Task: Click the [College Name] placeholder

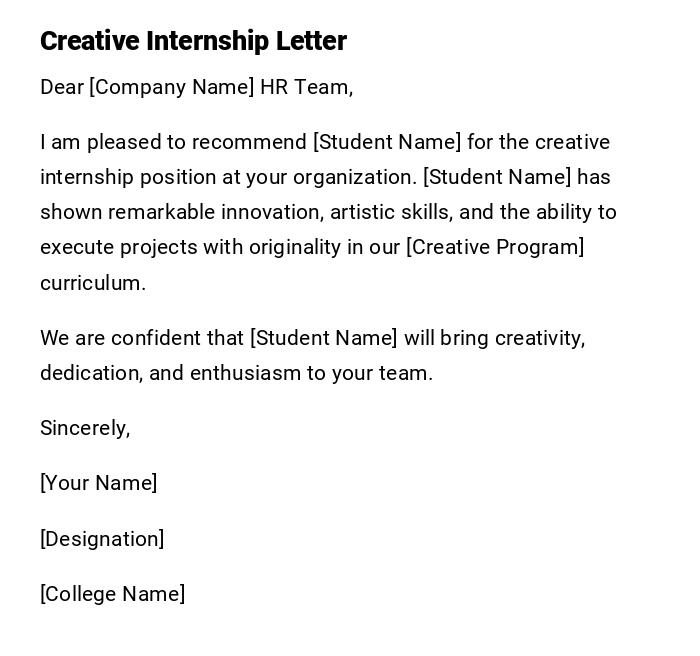Action: (x=112, y=594)
